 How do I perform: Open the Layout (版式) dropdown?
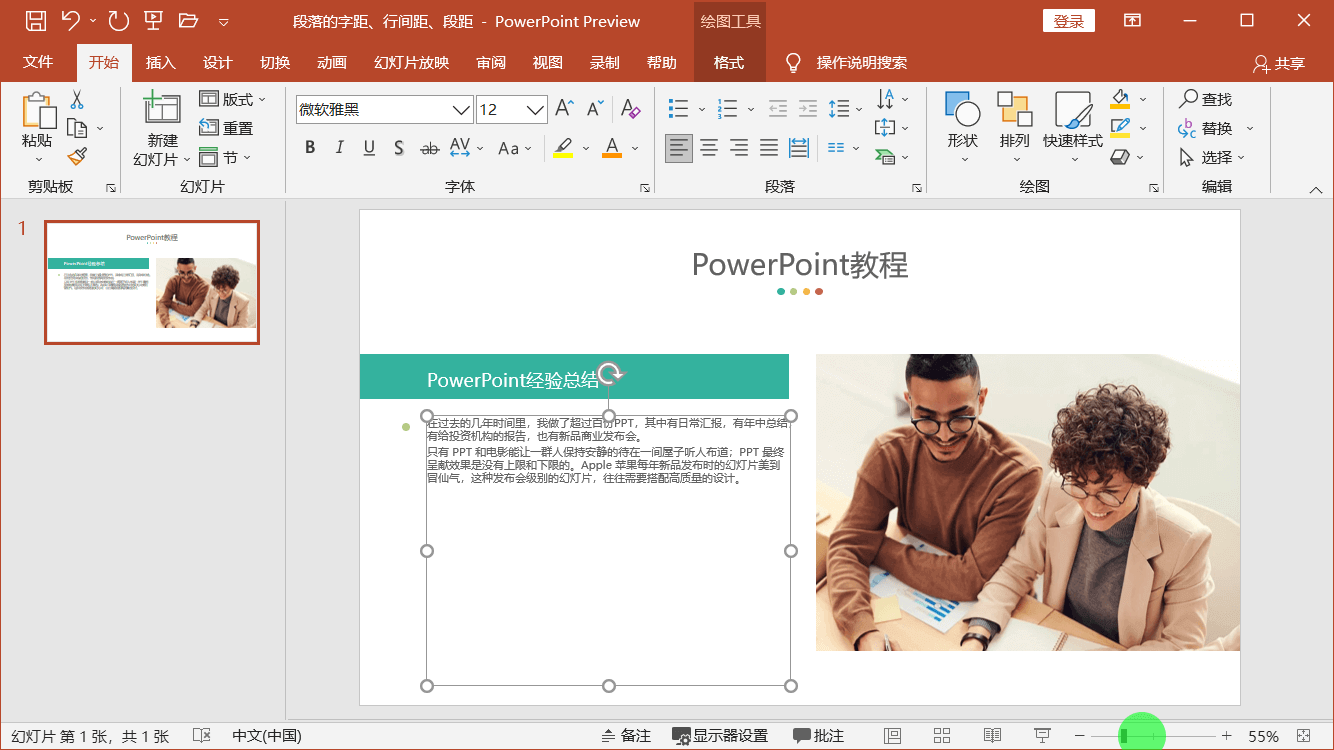coord(233,99)
